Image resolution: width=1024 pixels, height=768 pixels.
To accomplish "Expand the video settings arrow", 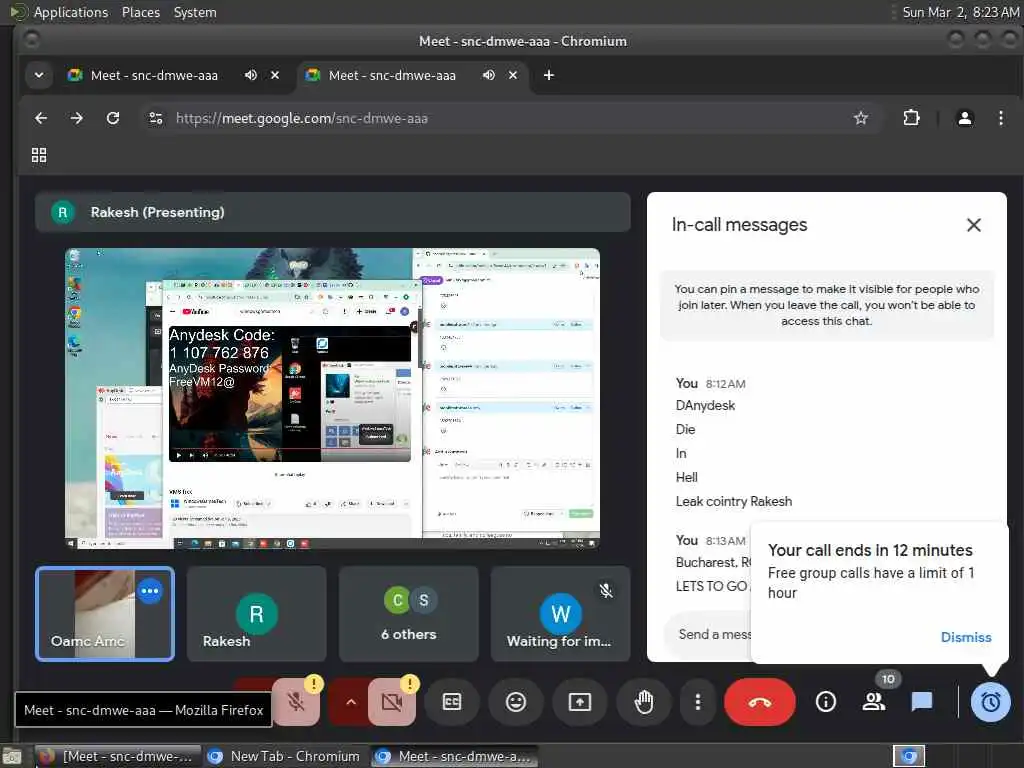I will click(x=351, y=702).
